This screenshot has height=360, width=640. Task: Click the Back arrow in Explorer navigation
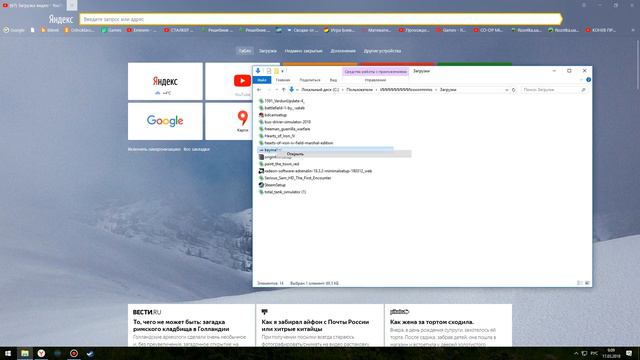click(x=259, y=90)
